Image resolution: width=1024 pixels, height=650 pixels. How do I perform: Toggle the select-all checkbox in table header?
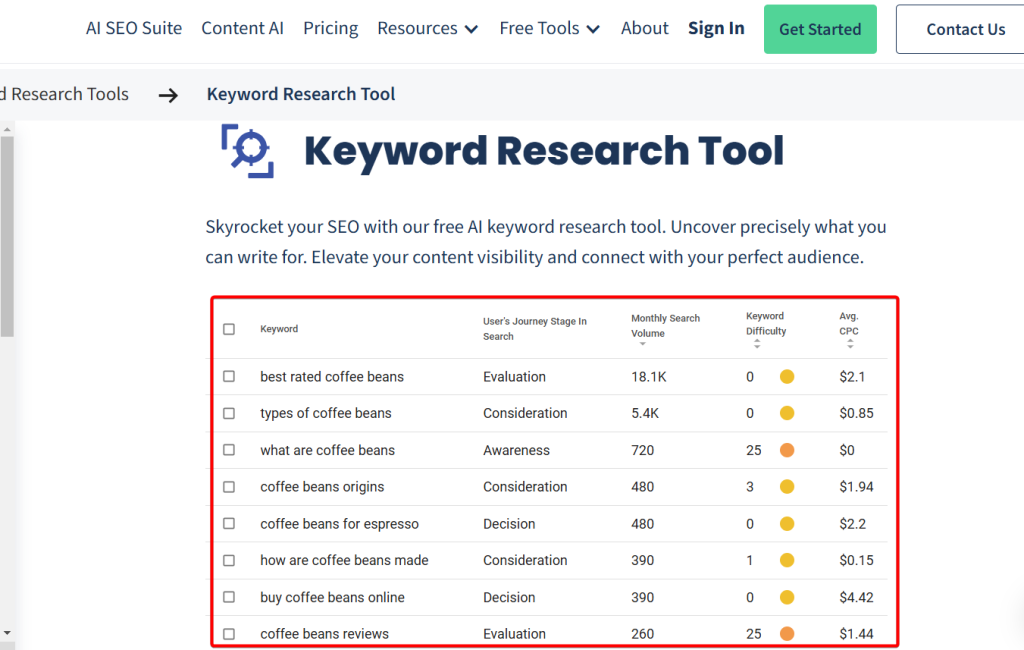229,329
